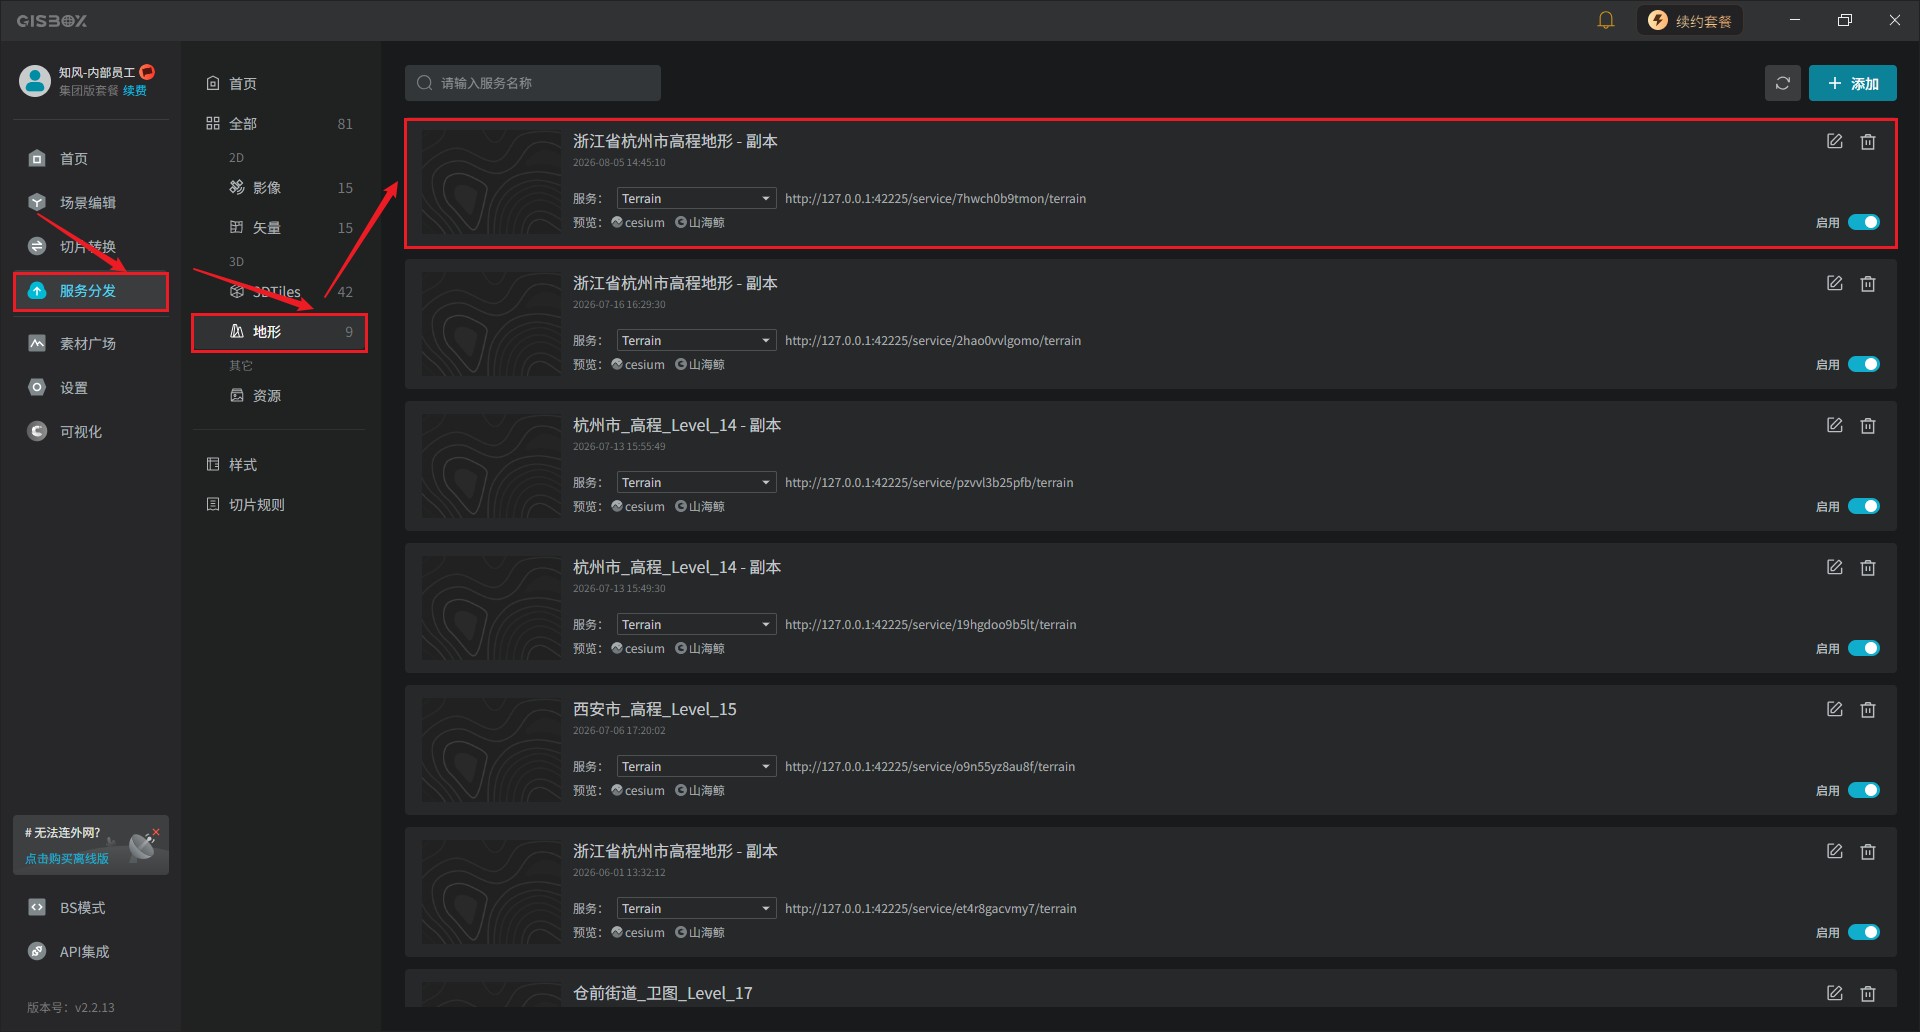1920x1032 pixels.
Task: Show 全部 services category
Action: 279,123
